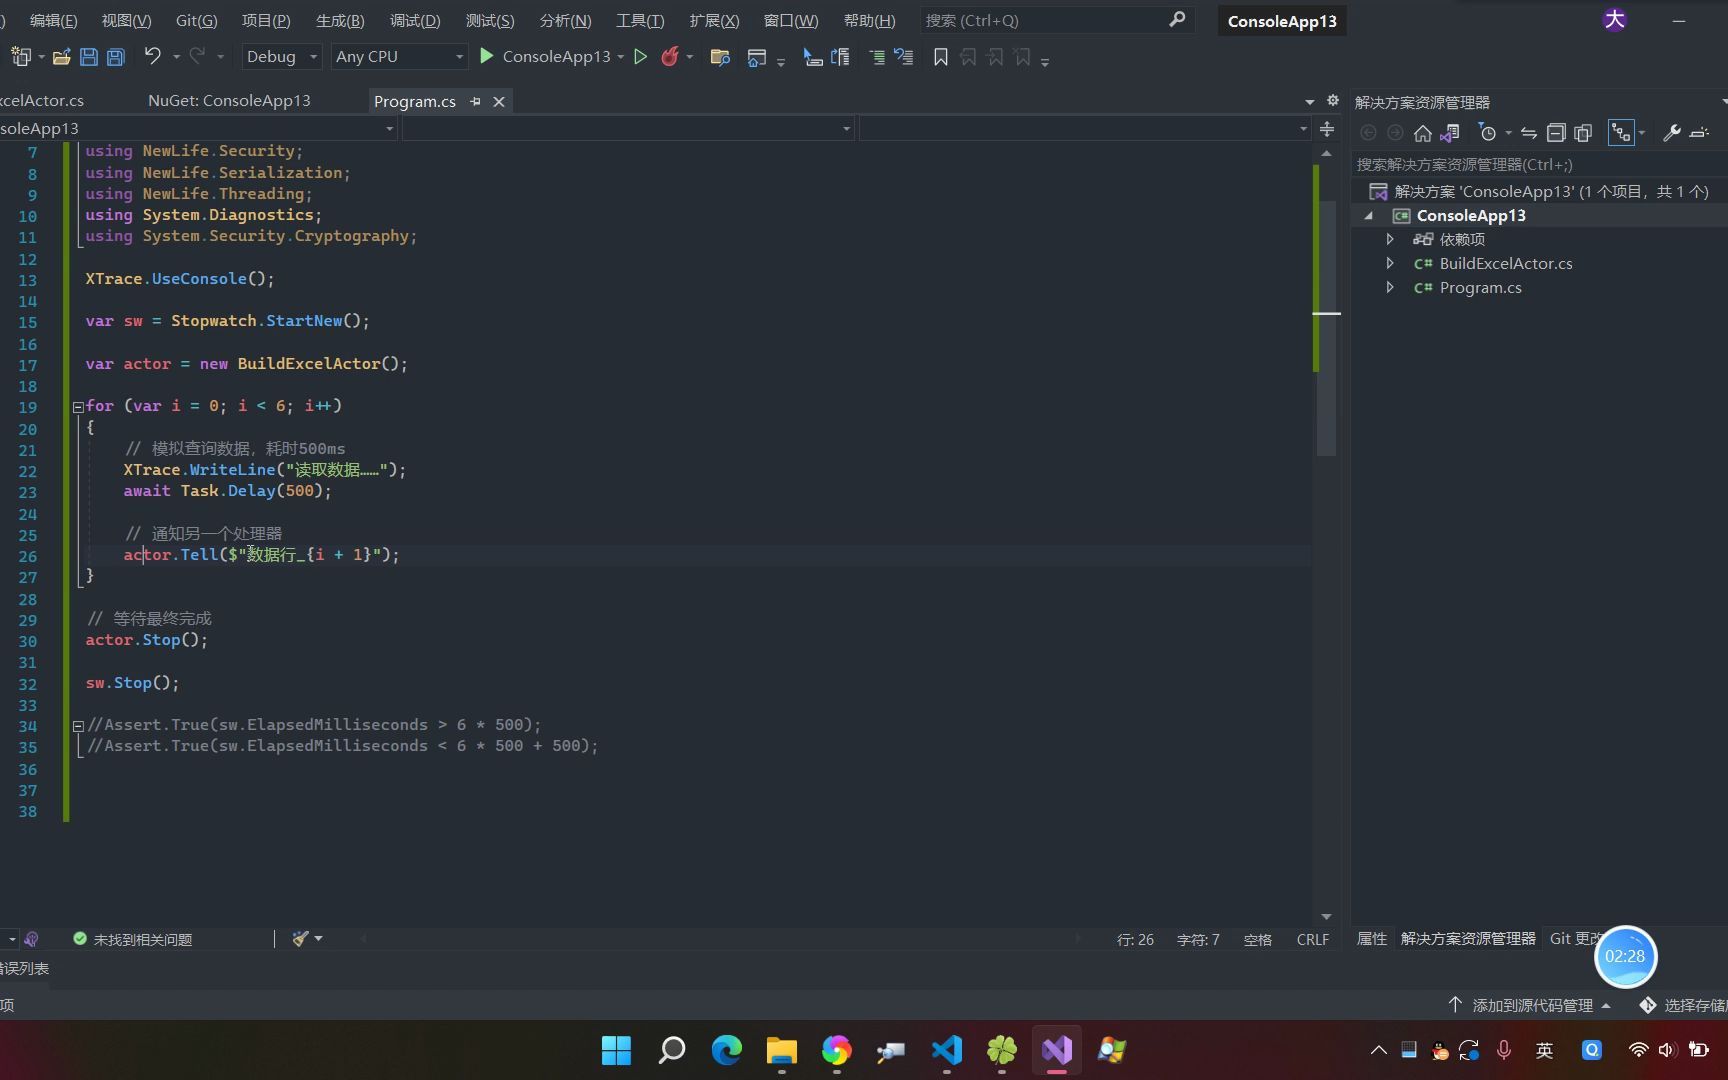Click the pending changes filter clock icon
1728x1080 pixels.
coord(1488,133)
